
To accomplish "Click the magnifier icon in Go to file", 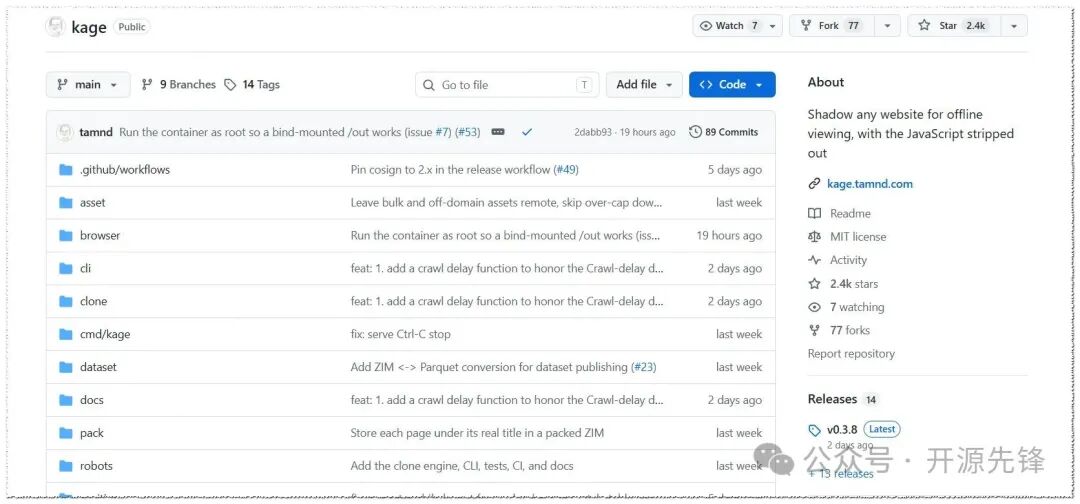I will (429, 85).
